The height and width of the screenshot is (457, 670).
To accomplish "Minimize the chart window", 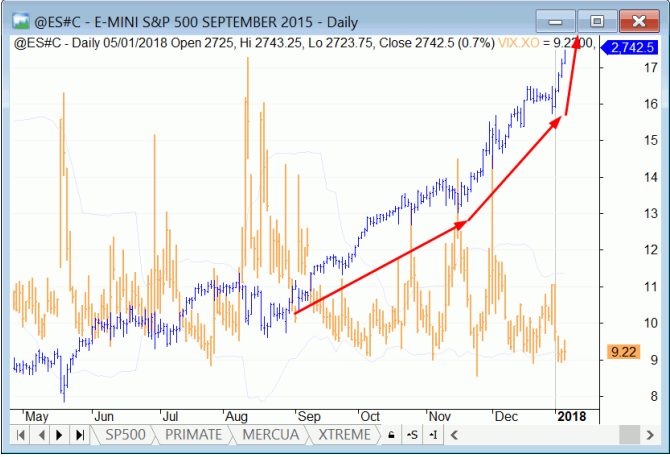I will point(556,20).
